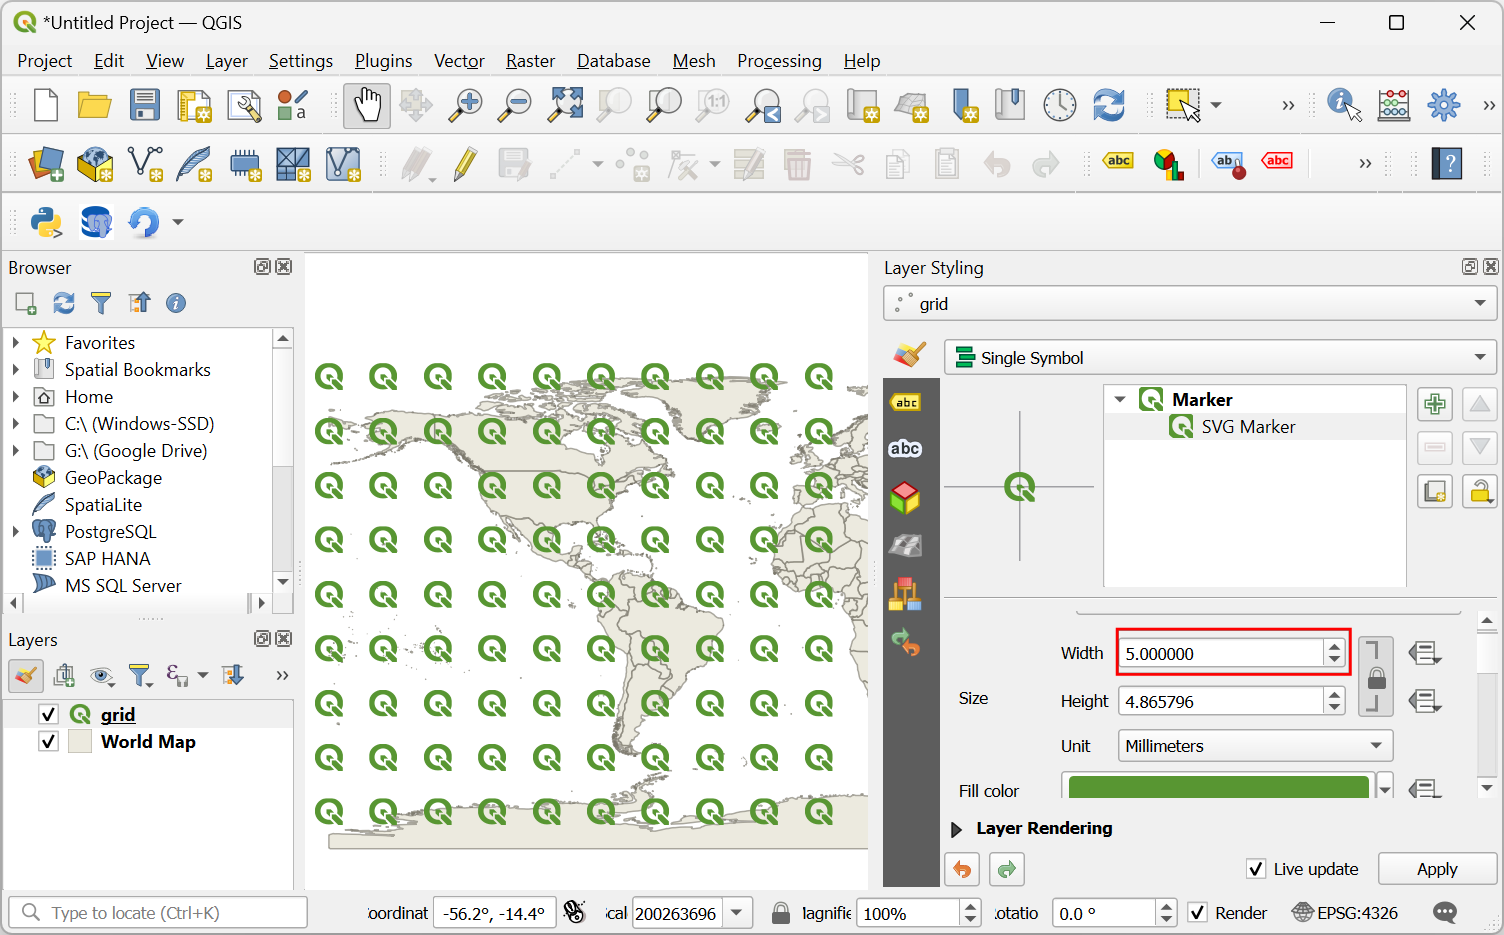Toggle the lock aspect ratio icon
This screenshot has width=1504, height=935.
(x=1376, y=678)
